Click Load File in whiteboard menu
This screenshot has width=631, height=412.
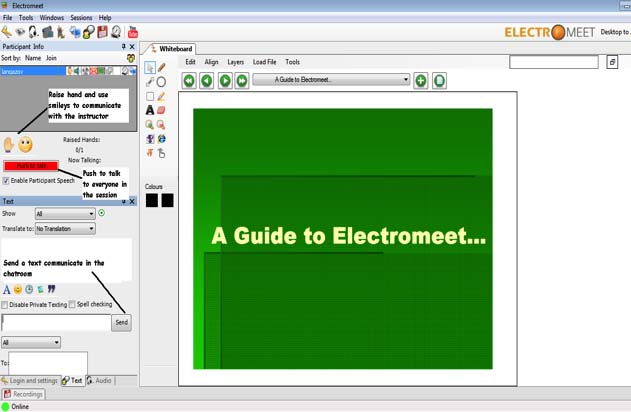(x=264, y=62)
